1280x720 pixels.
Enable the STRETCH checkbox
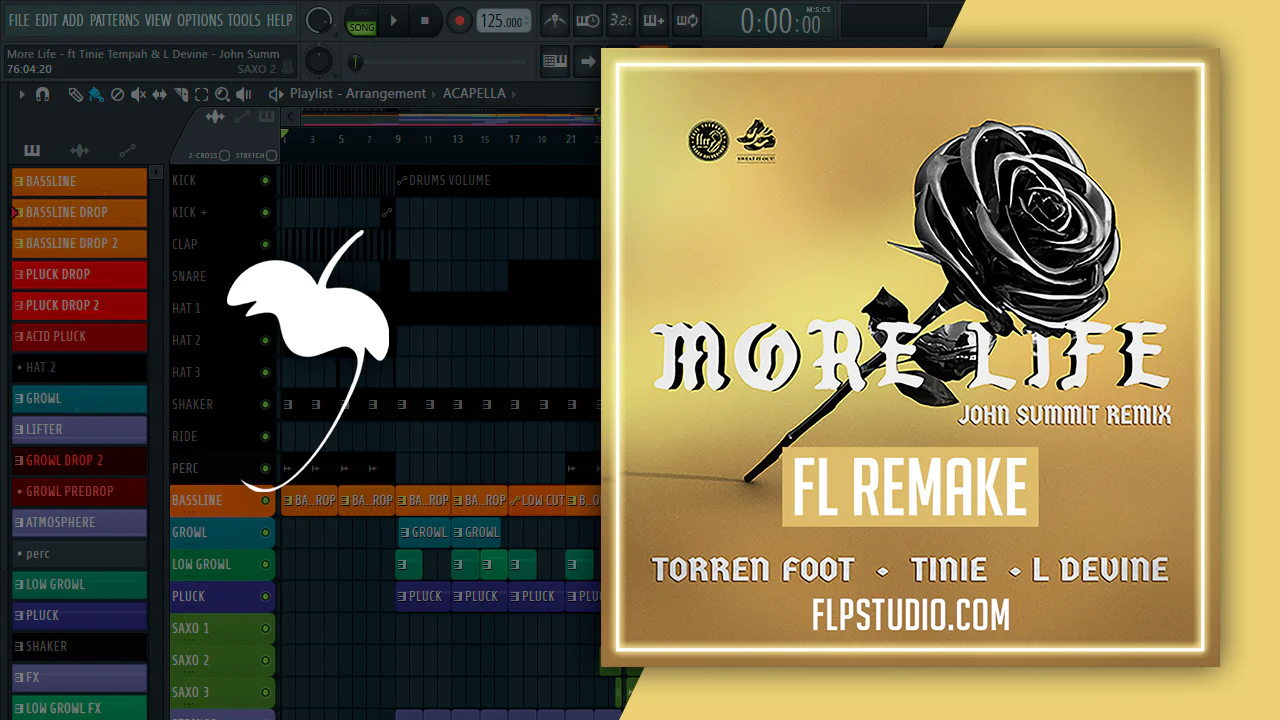coord(271,155)
